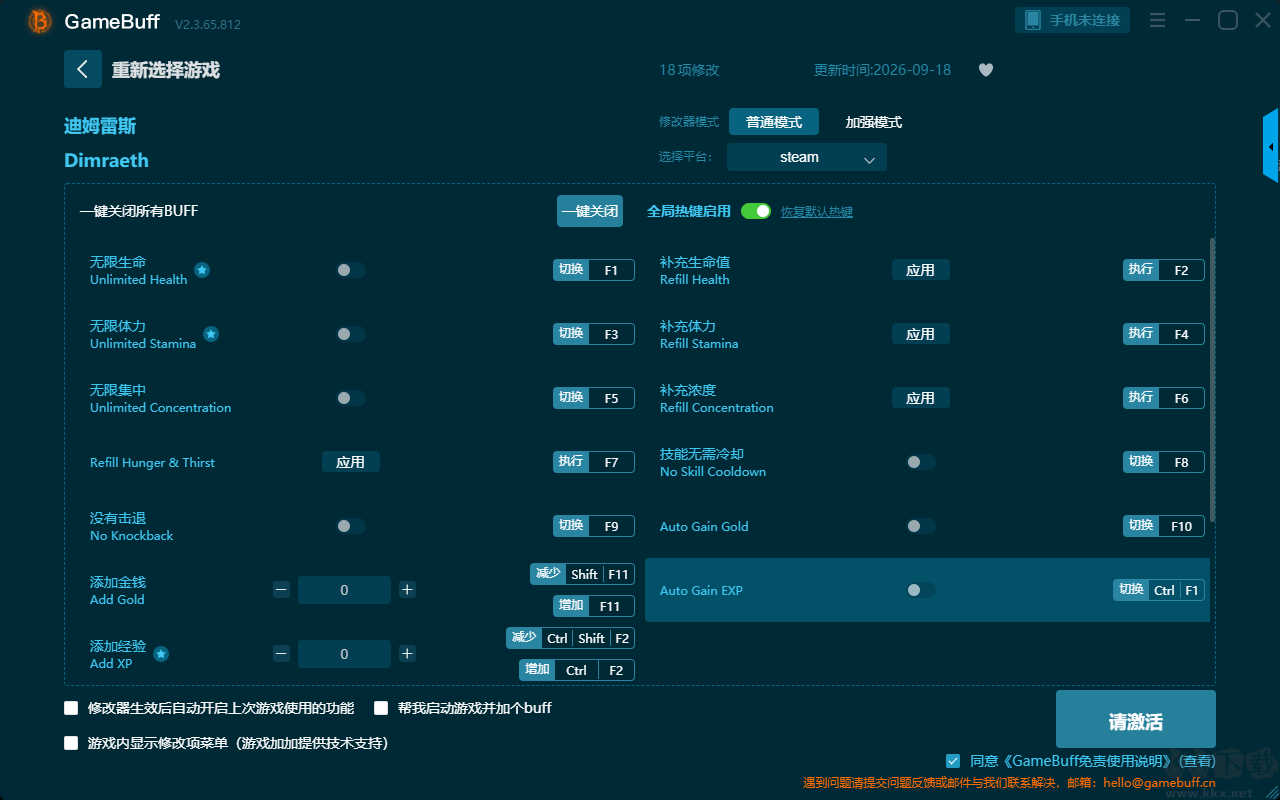Change F11 increase hotkey for Add Gold
The image size is (1280, 800).
(611, 606)
